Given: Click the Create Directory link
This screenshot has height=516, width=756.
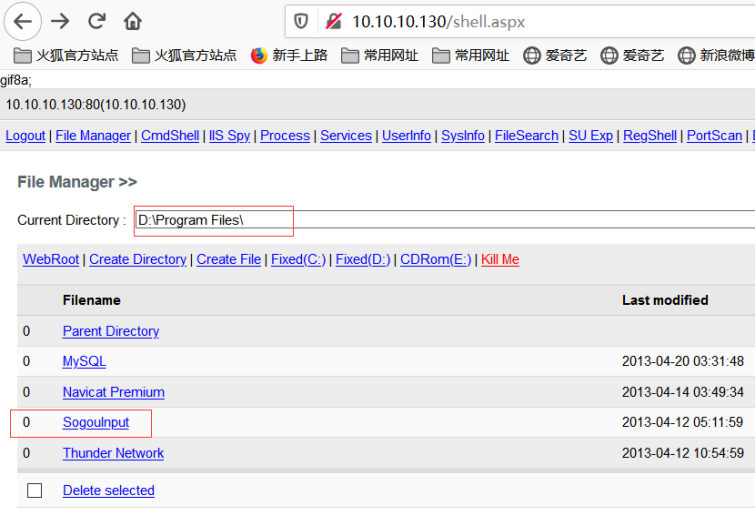Looking at the screenshot, I should pyautogui.click(x=137, y=259).
